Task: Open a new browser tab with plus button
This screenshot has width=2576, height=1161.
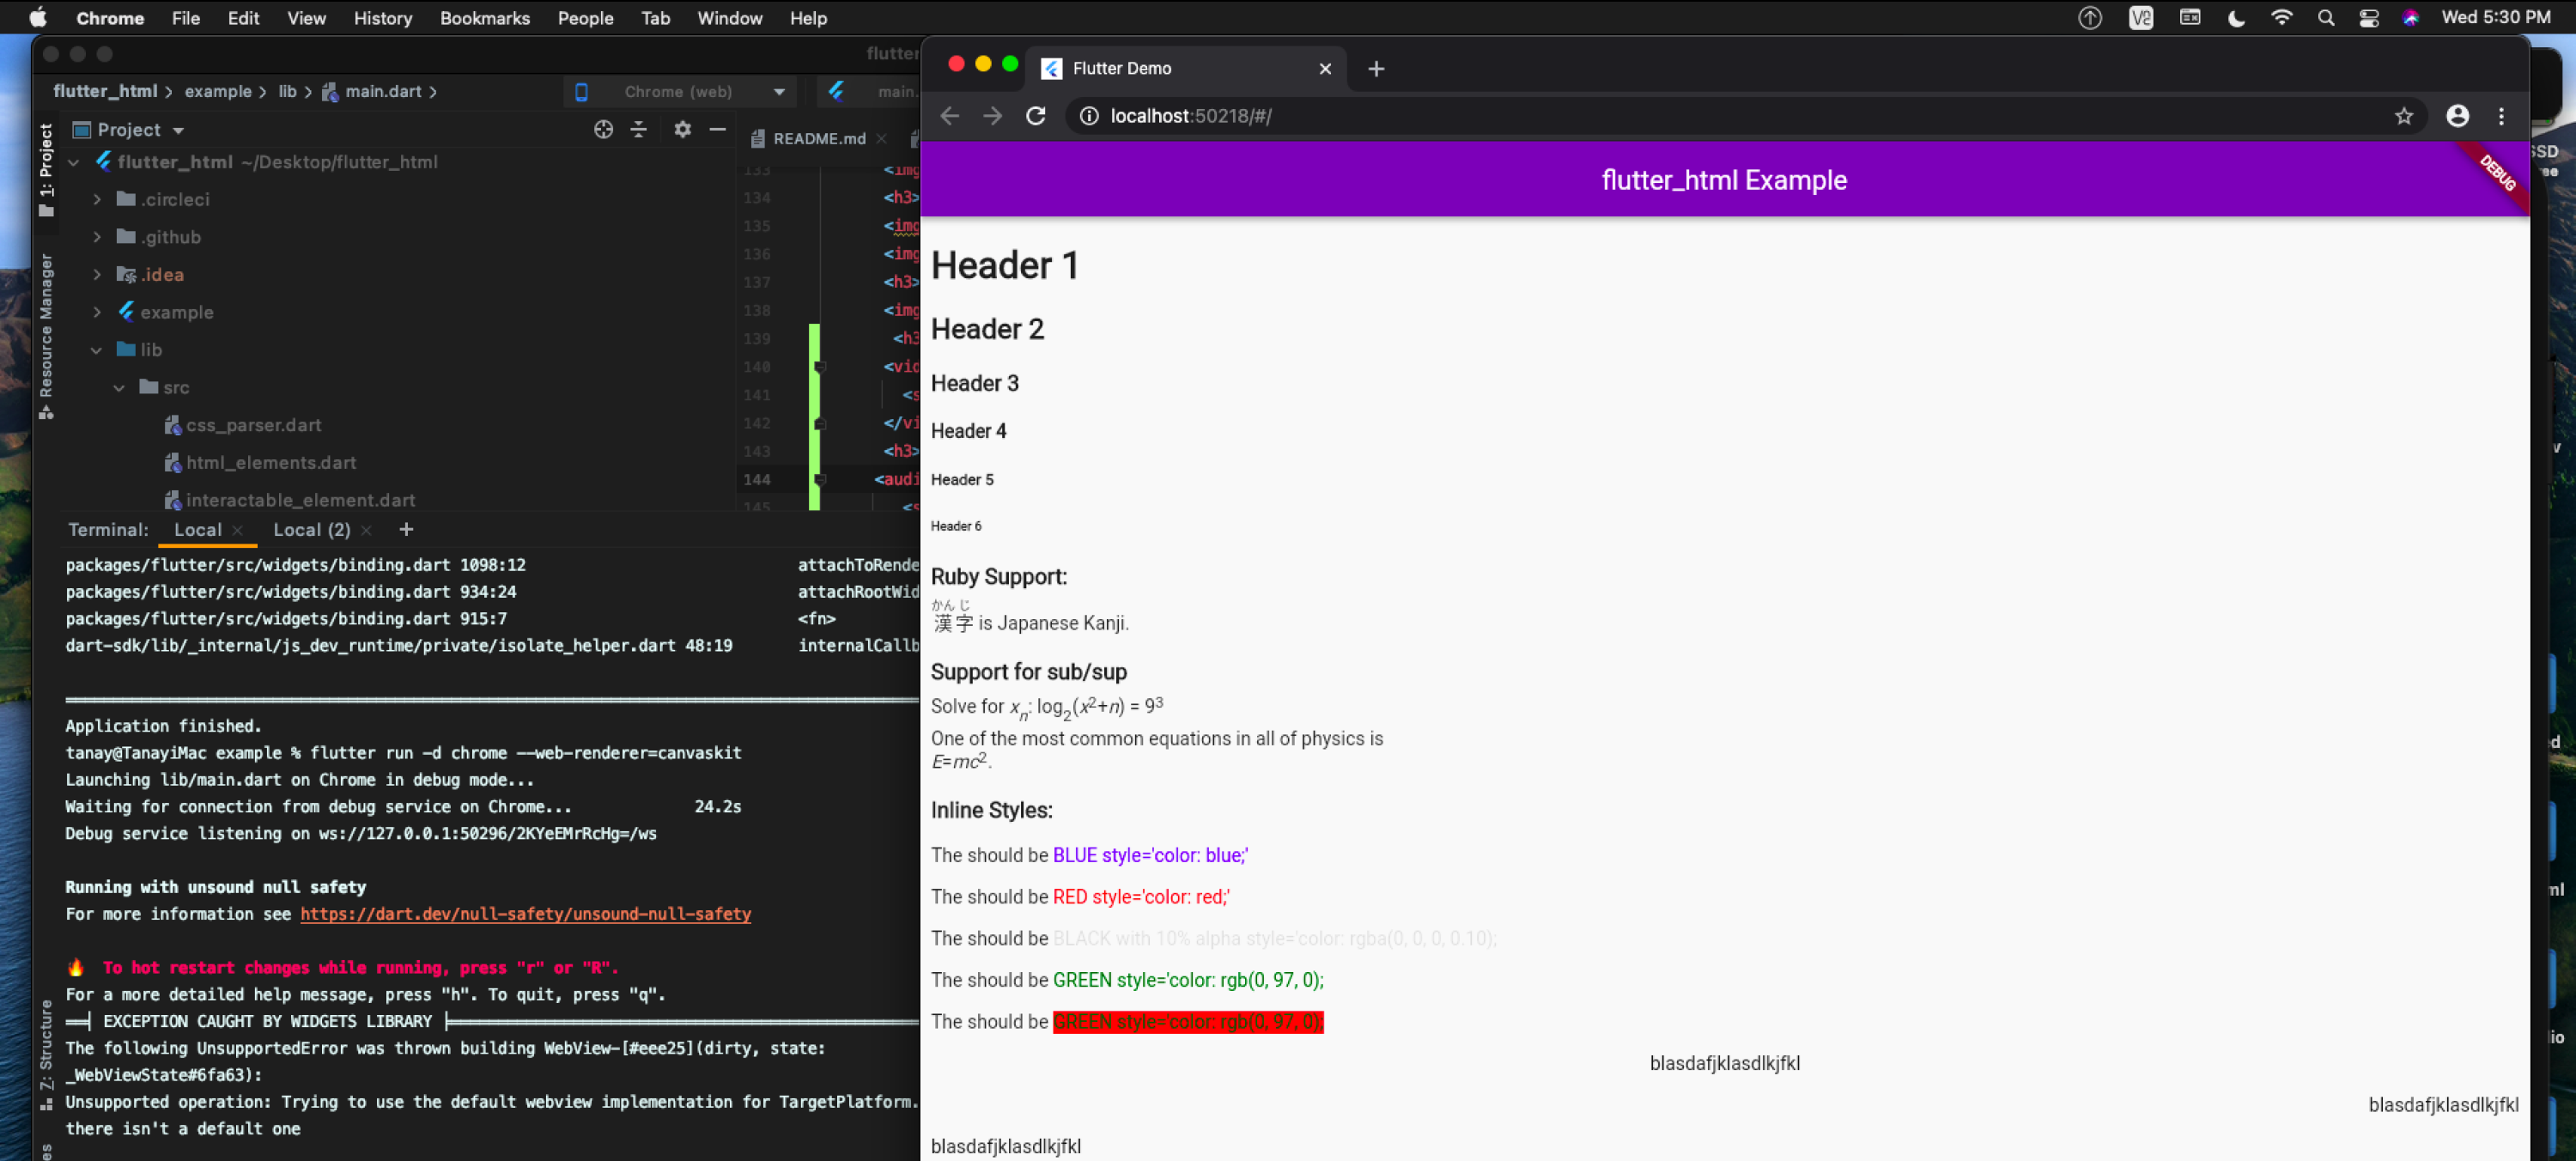Action: (1376, 69)
